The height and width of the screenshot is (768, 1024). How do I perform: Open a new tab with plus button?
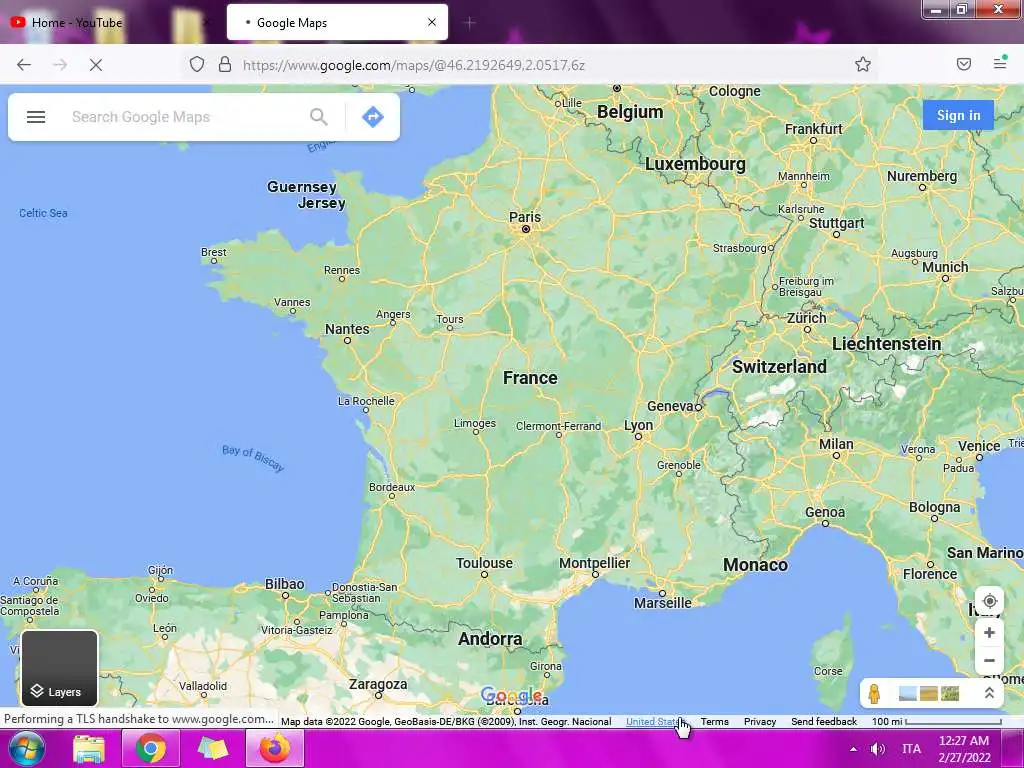(470, 23)
